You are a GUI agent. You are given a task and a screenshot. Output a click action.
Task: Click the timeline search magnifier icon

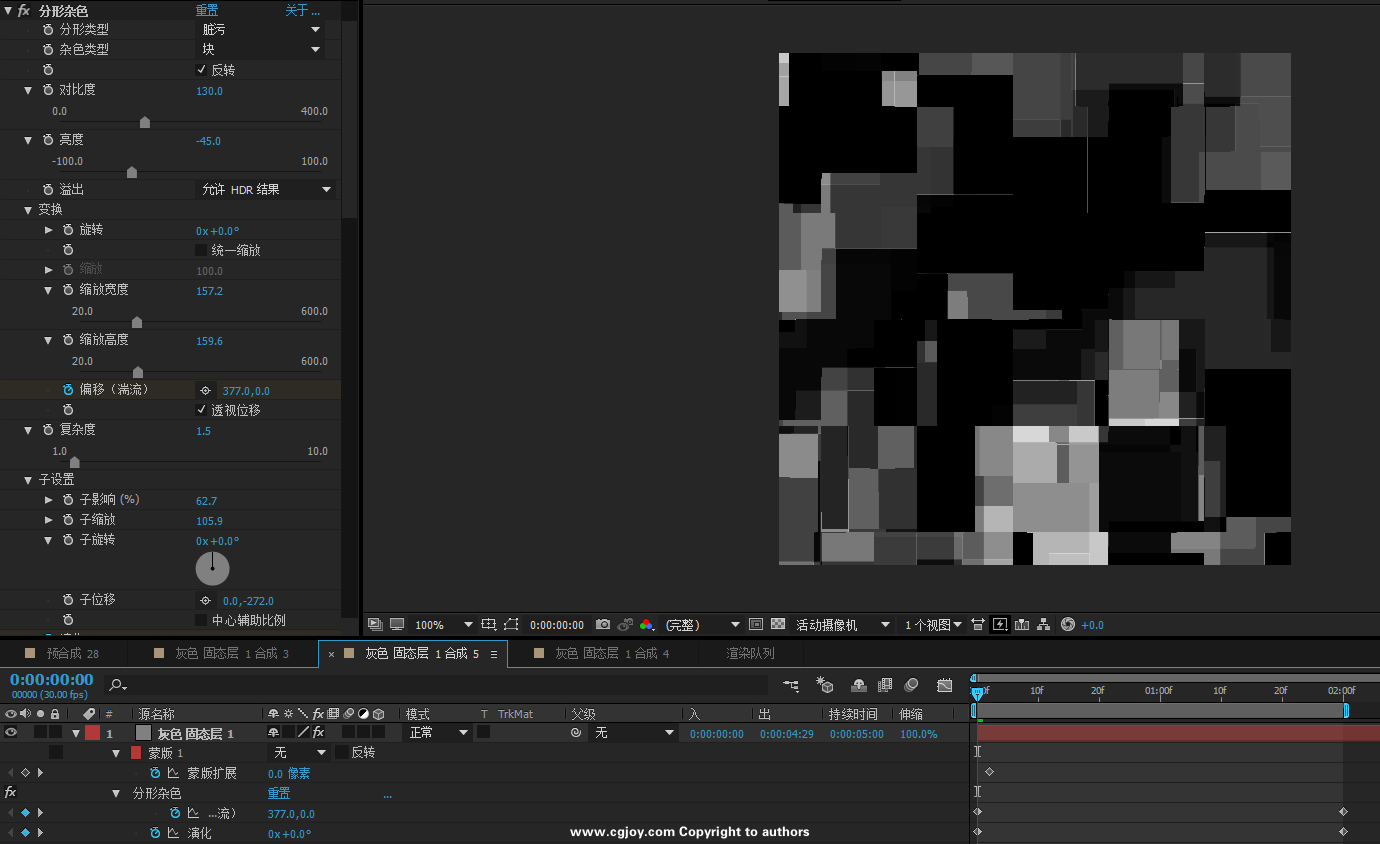[117, 685]
